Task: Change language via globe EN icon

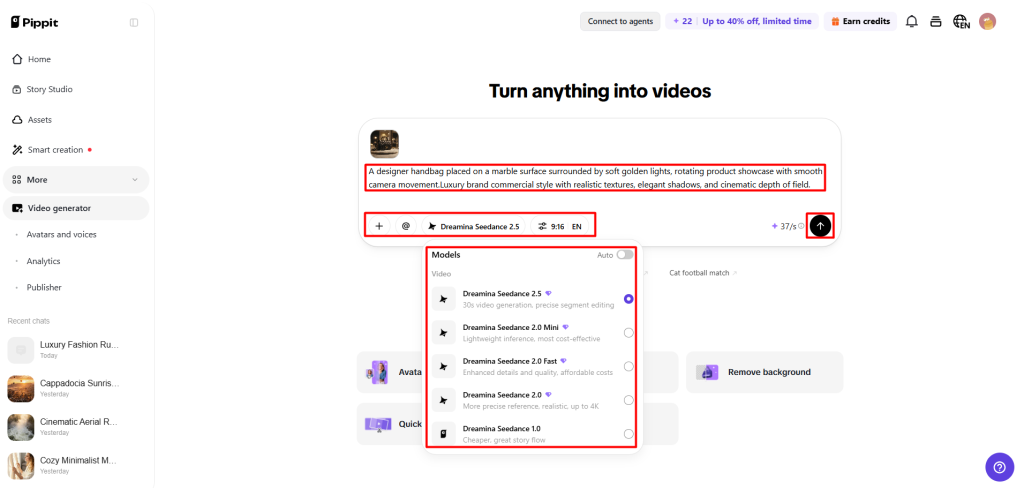Action: pos(961,22)
